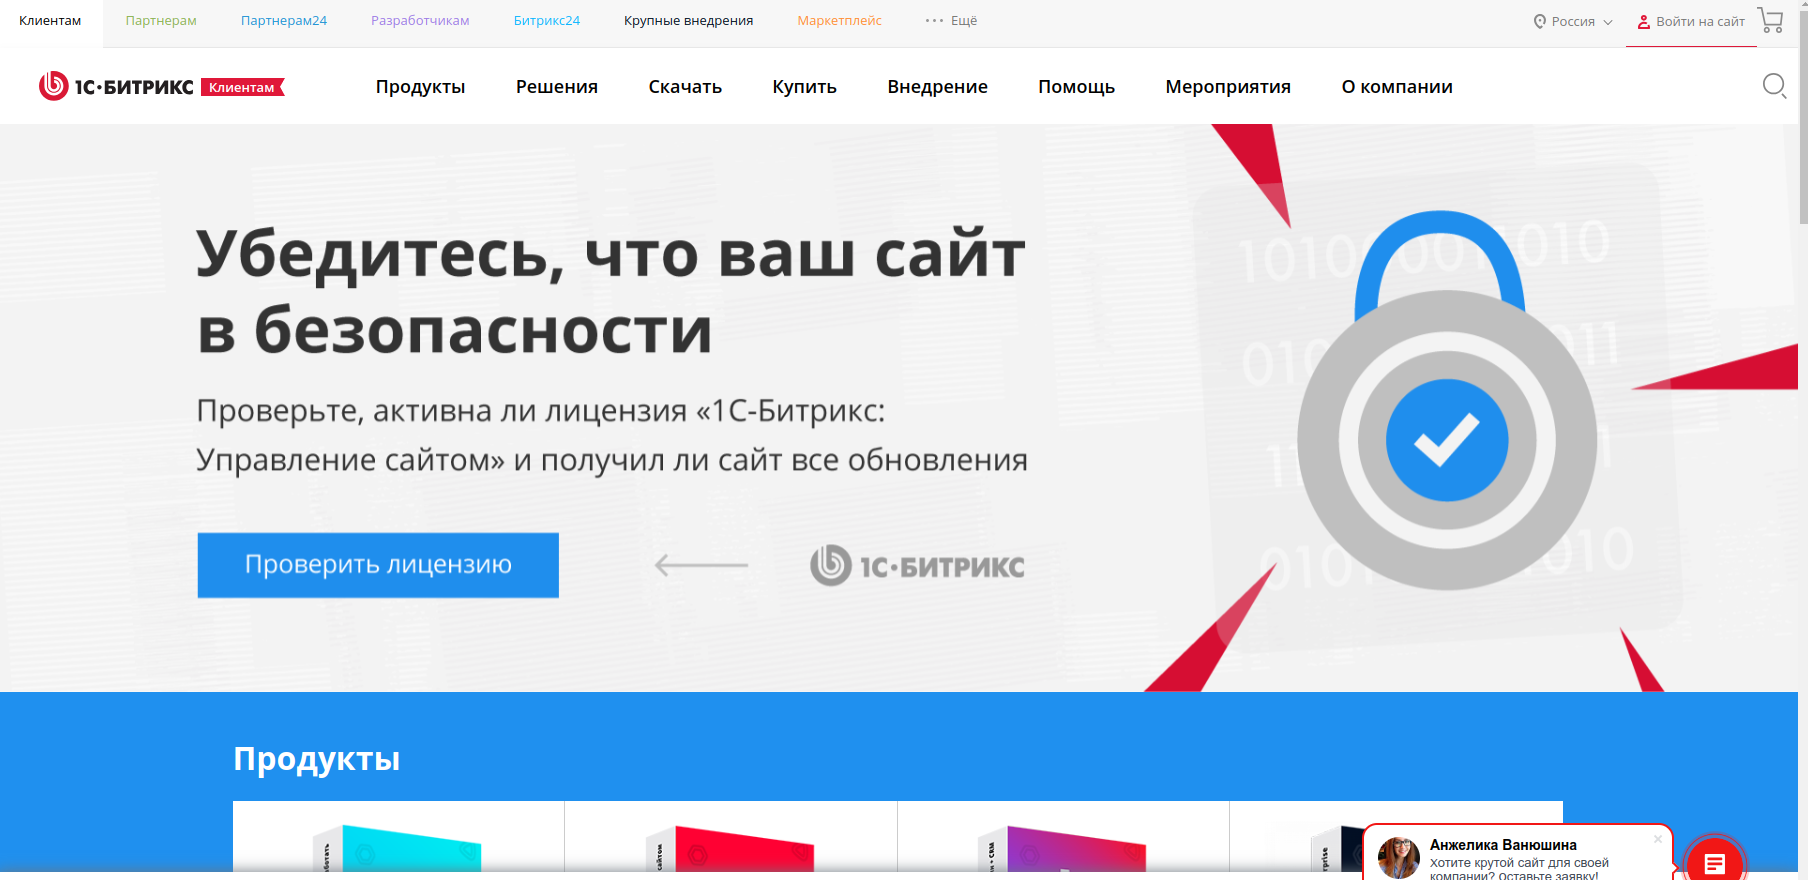The height and width of the screenshot is (880, 1808).
Task: Open the Помощь menu
Action: click(x=1076, y=87)
